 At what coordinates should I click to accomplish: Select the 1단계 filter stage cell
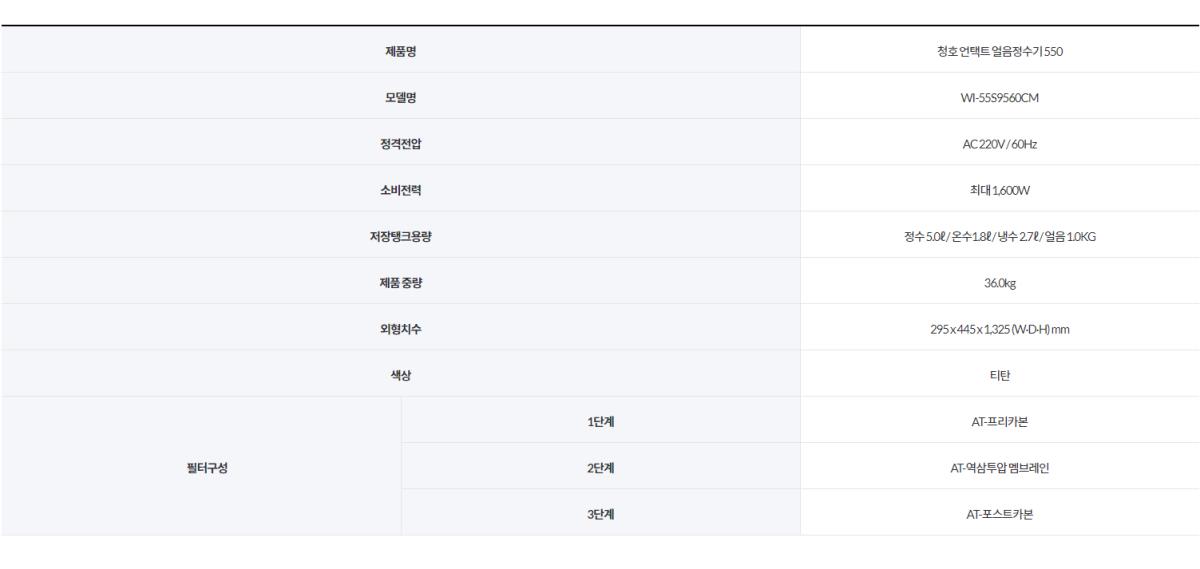click(600, 421)
